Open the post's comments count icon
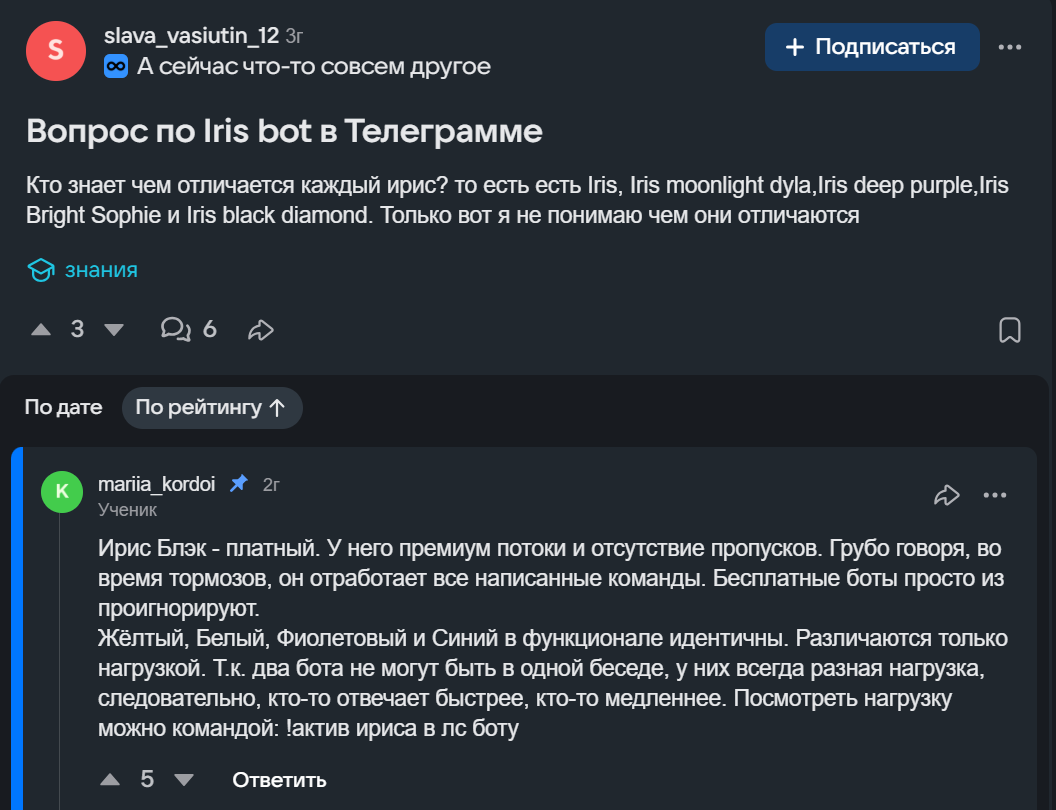 pyautogui.click(x=175, y=329)
